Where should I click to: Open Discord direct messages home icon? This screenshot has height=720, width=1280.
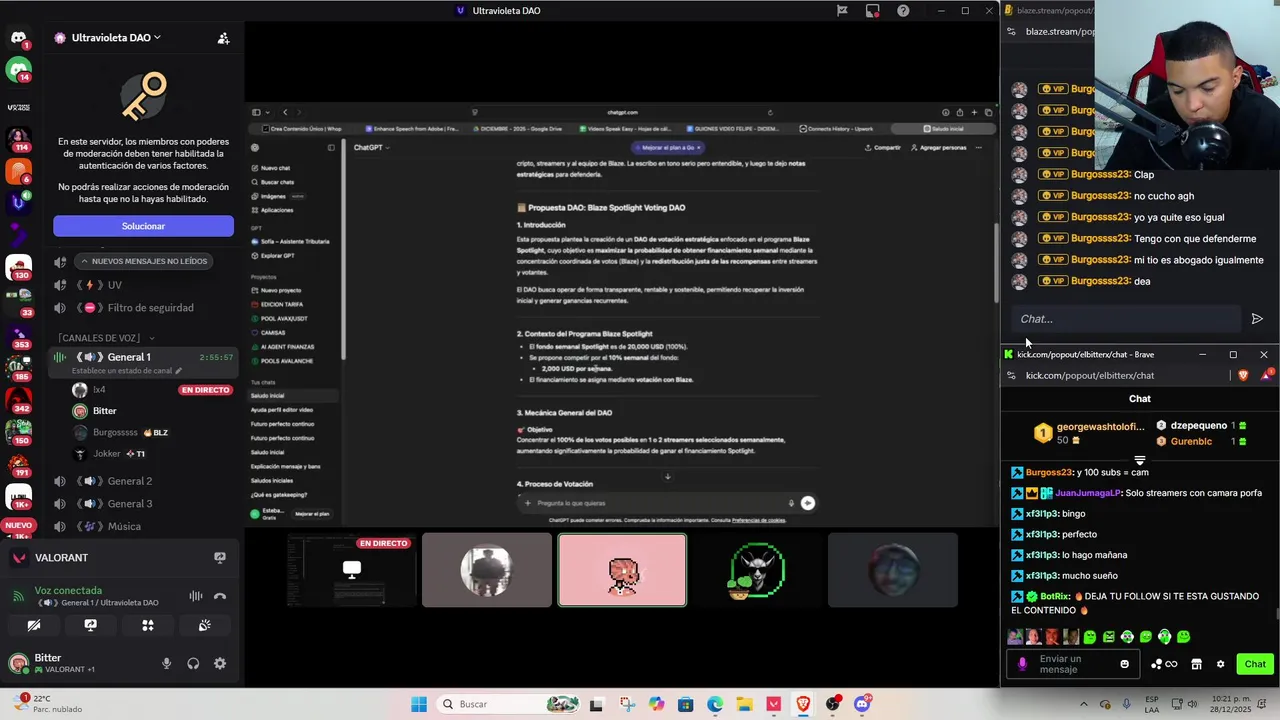click(18, 38)
